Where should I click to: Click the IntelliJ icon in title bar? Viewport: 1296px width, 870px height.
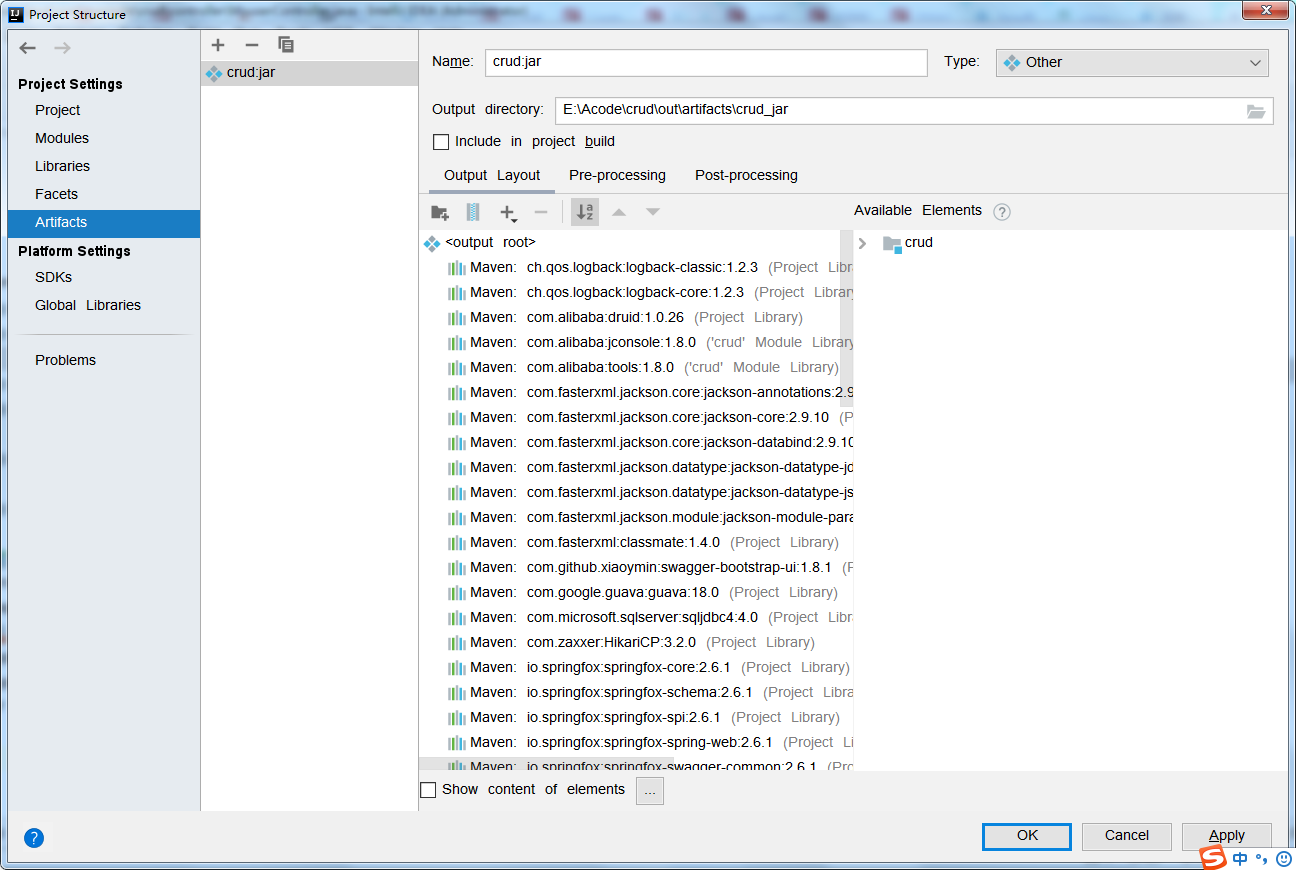coord(16,15)
